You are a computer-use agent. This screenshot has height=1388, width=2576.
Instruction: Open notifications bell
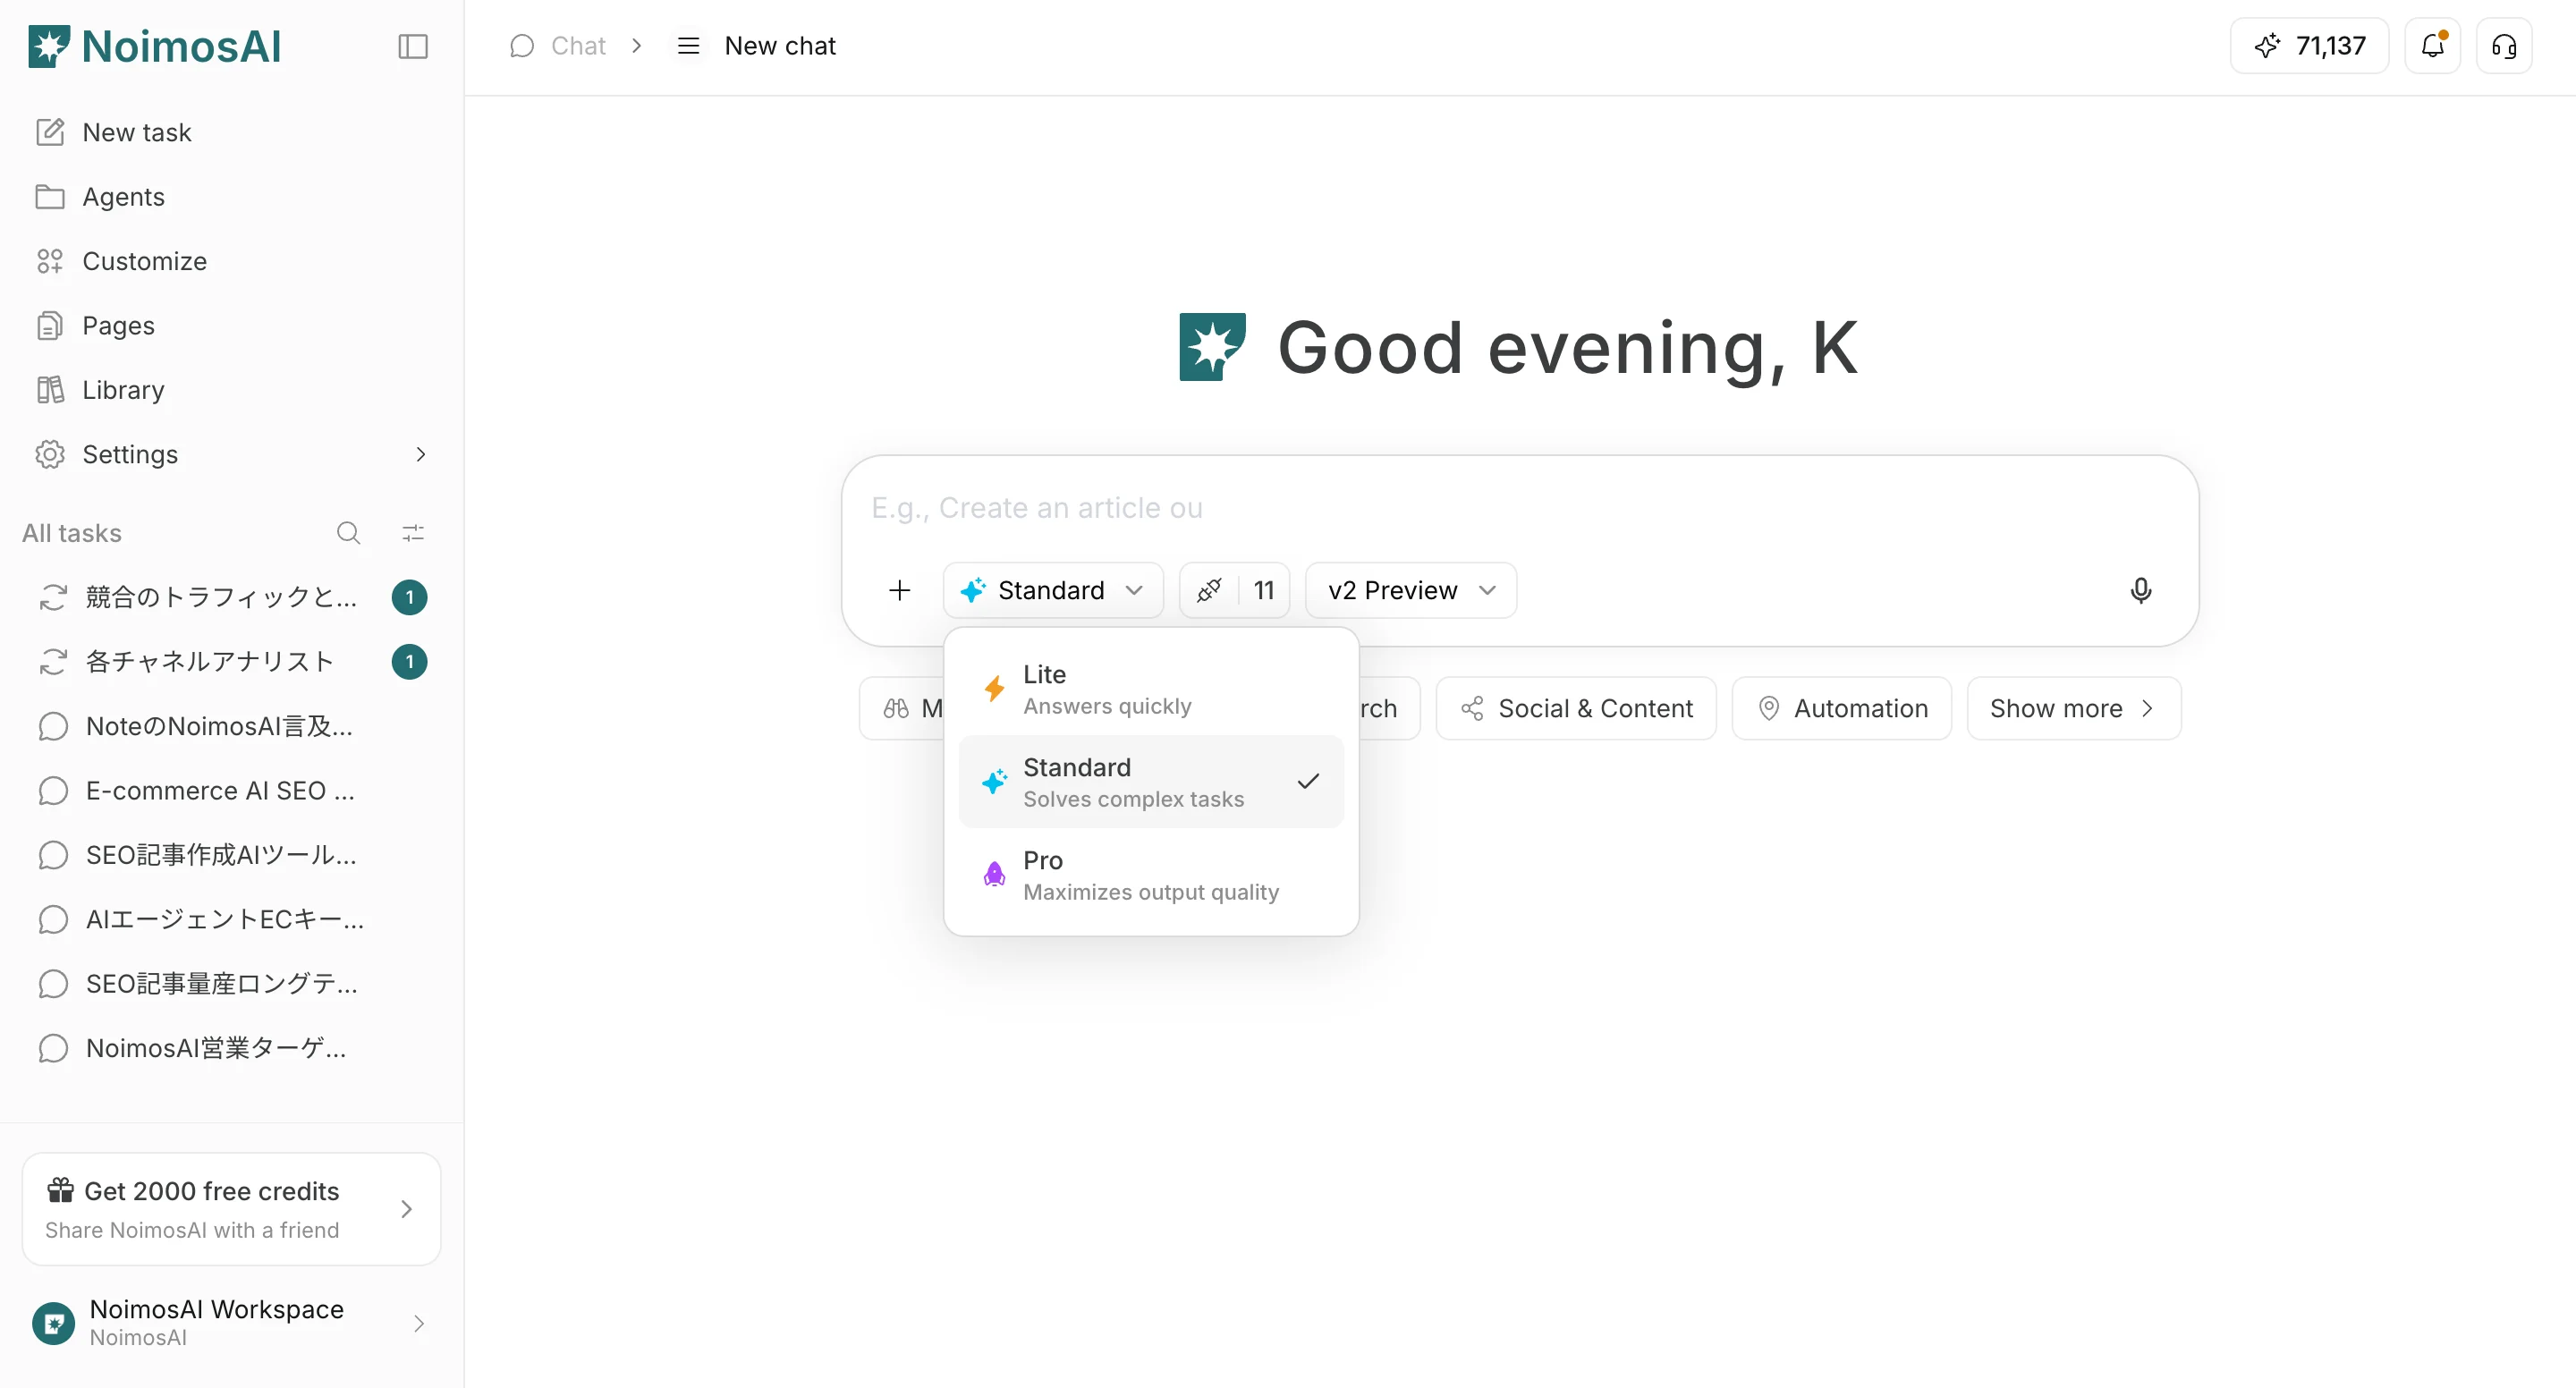[x=2432, y=46]
